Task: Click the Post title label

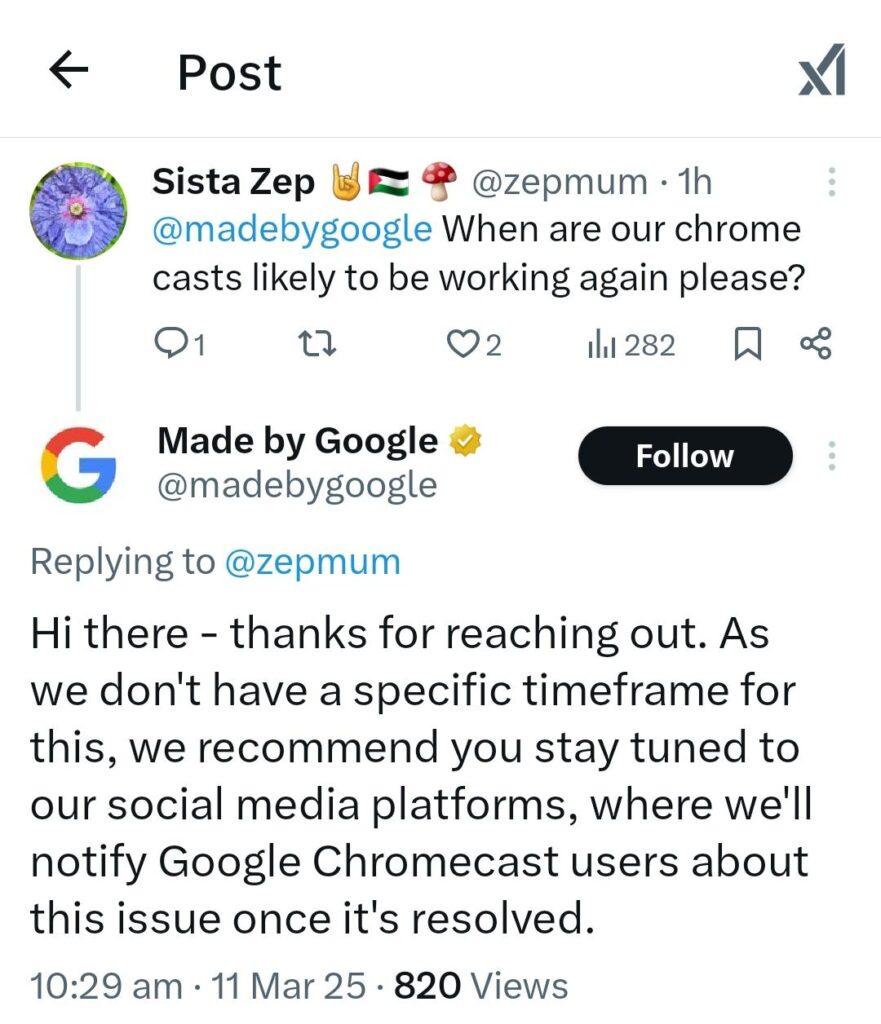Action: click(228, 70)
